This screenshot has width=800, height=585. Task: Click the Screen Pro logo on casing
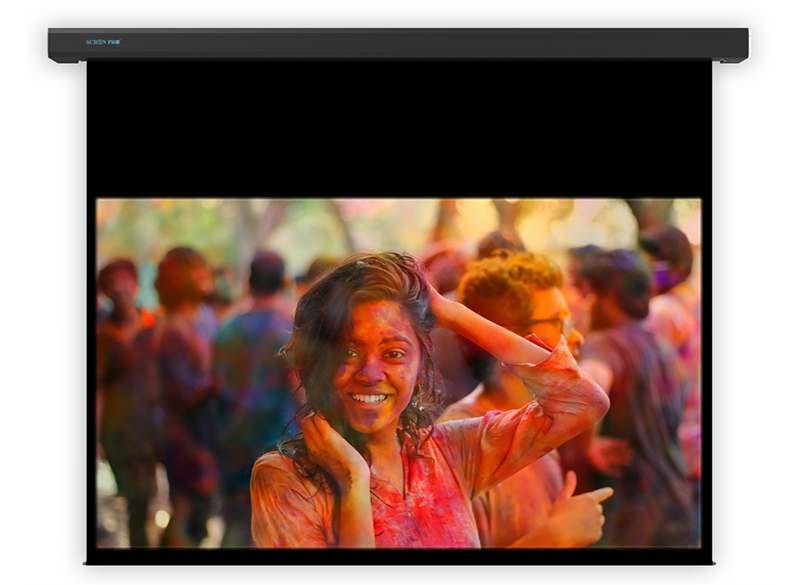tap(102, 42)
